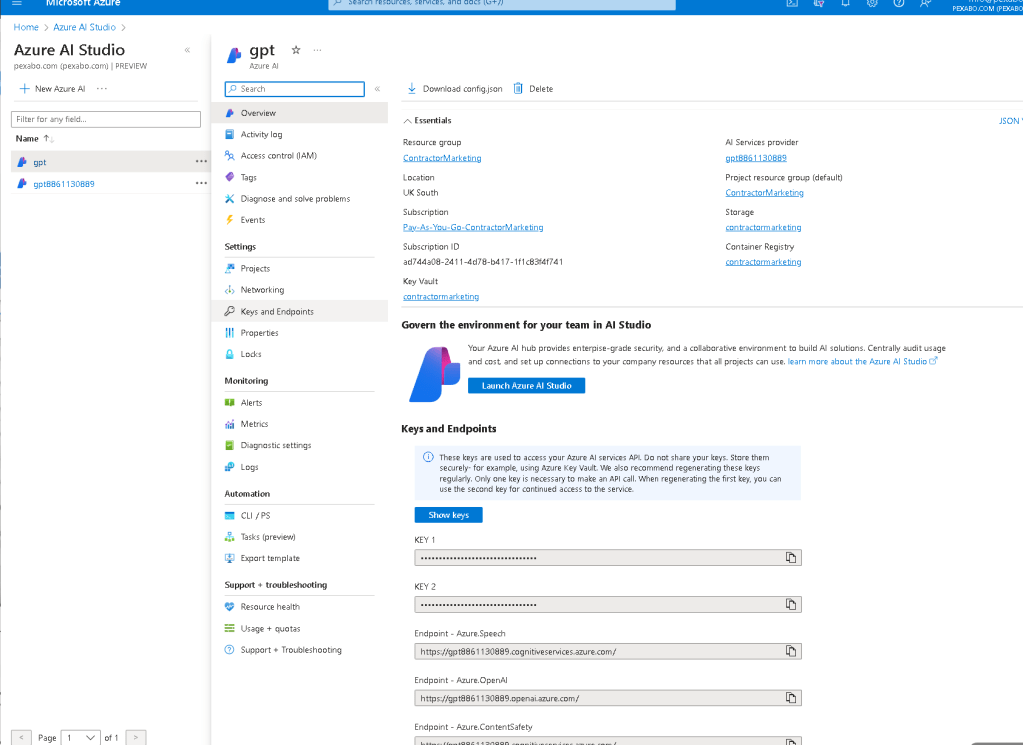Copy the Azure.Speech endpoint URL
The height and width of the screenshot is (745, 1023).
[791, 651]
